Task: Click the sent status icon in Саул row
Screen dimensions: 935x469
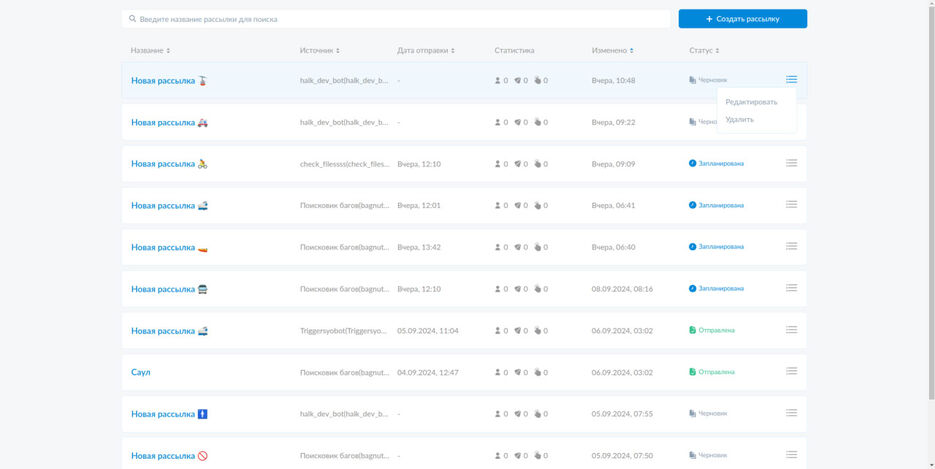Action: click(x=692, y=372)
